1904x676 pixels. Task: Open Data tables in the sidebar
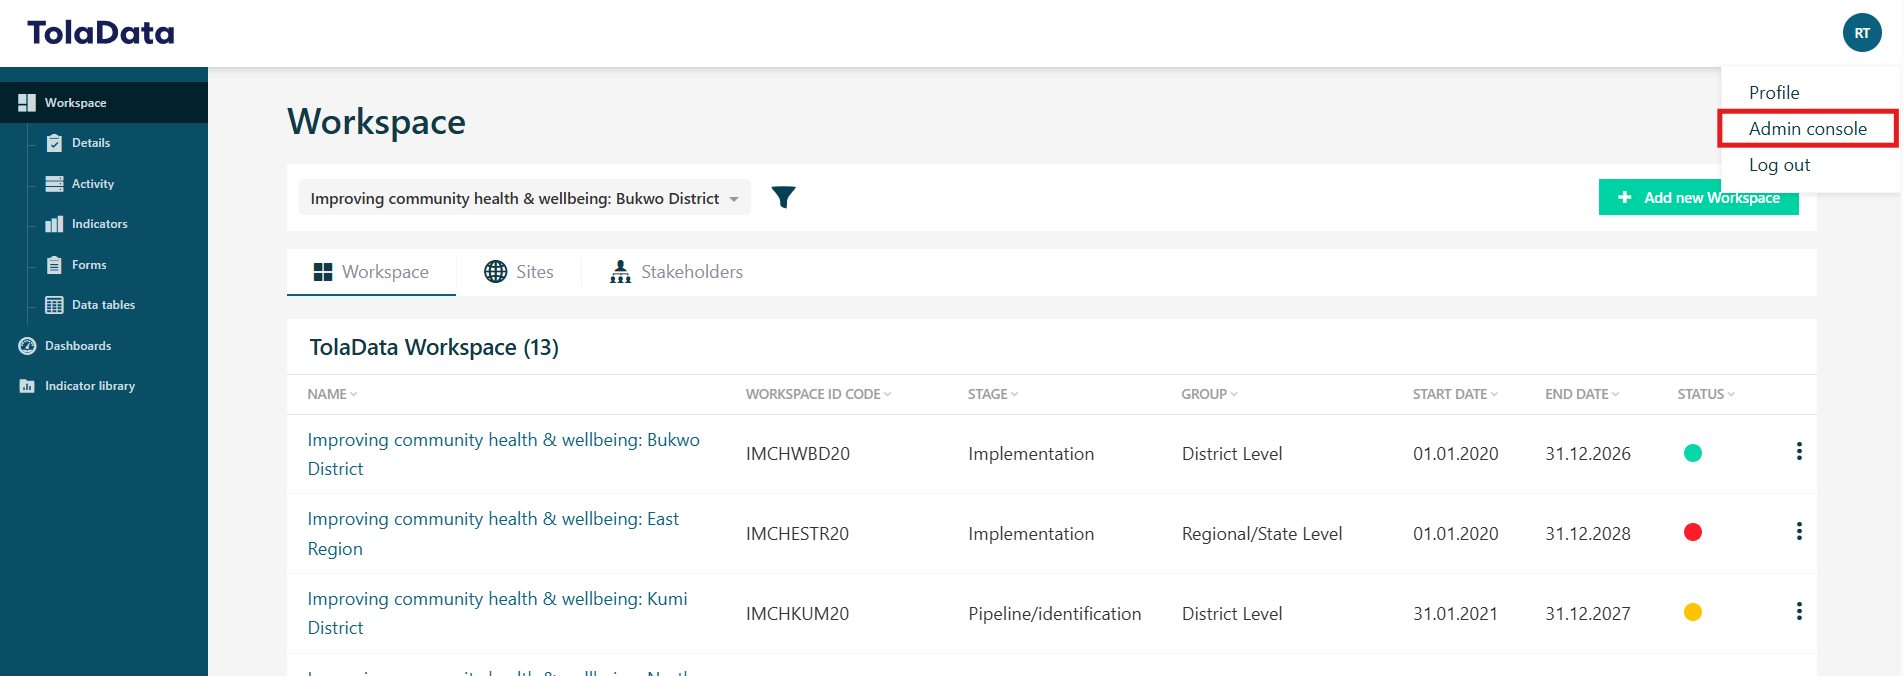(102, 305)
